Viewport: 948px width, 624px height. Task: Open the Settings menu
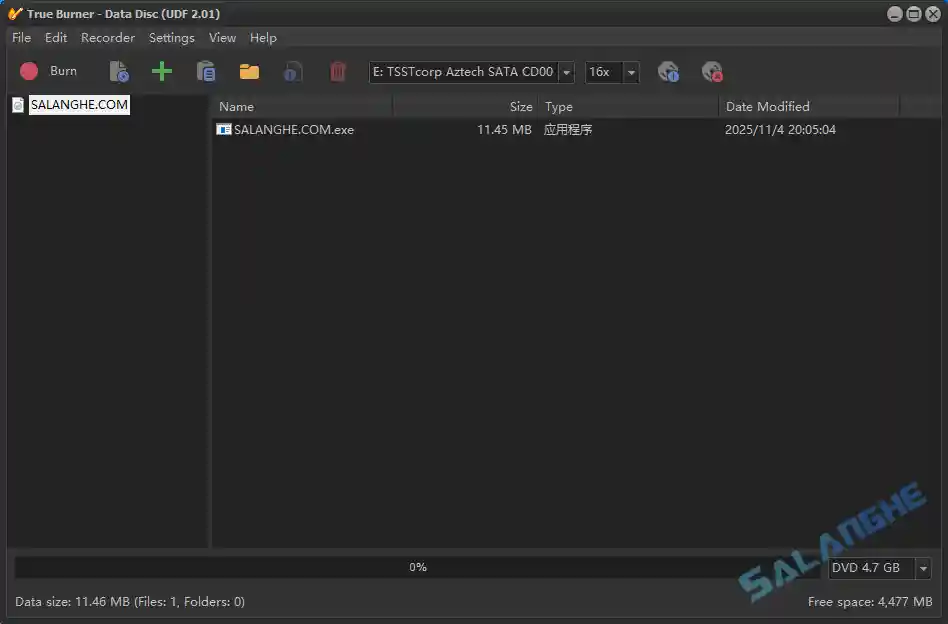[171, 37]
